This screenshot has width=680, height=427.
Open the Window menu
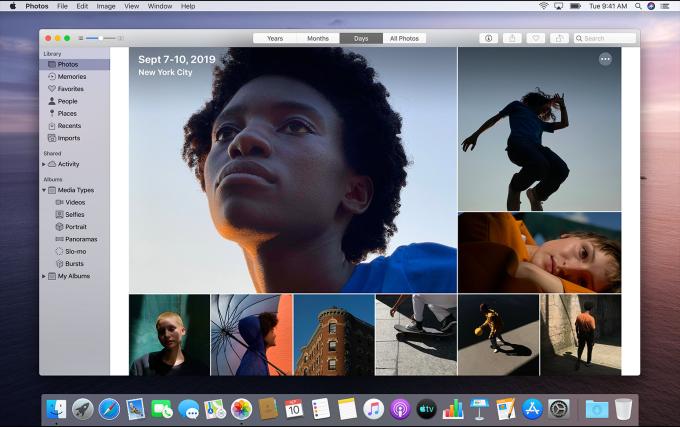pos(160,6)
